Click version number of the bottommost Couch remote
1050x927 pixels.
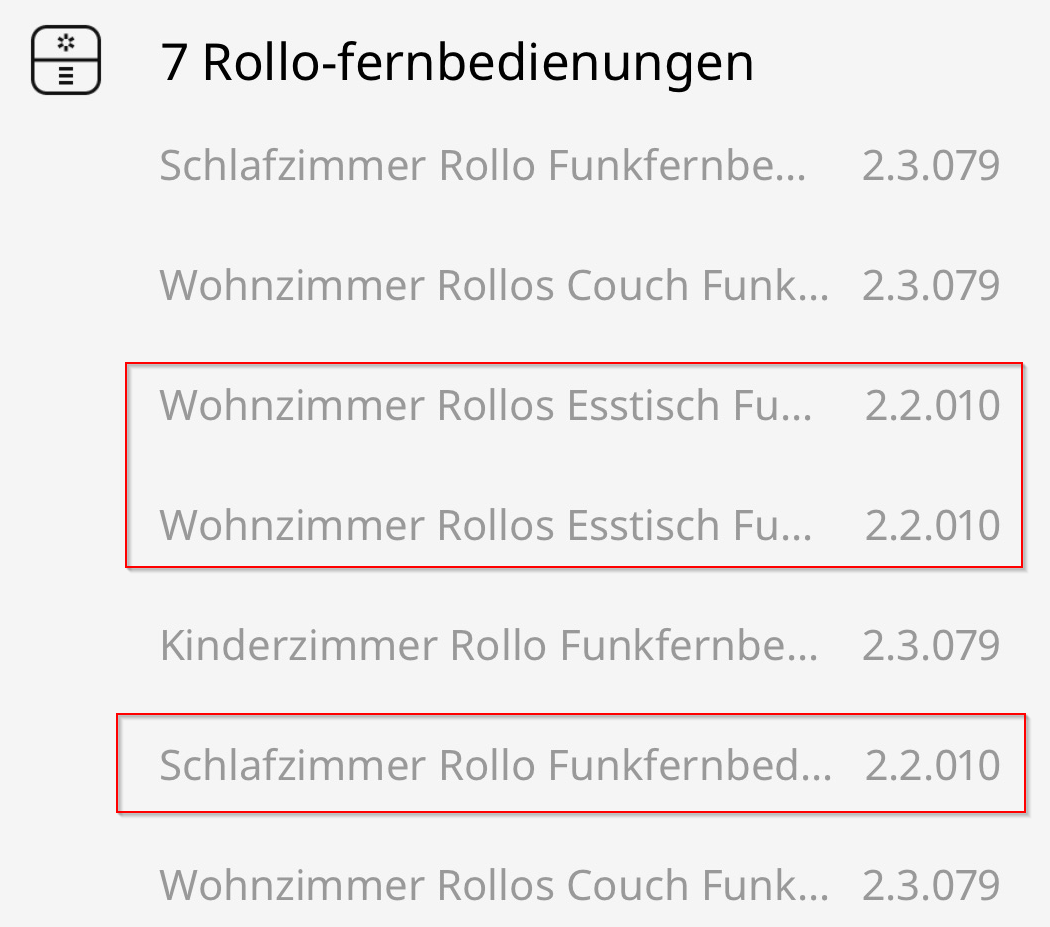[x=931, y=886]
